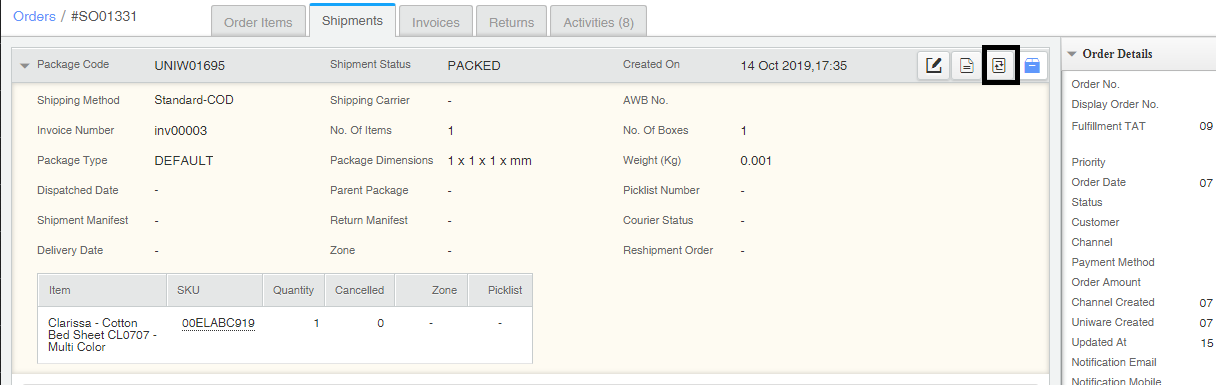
Task: Collapse the Package Code UNIW01695 section
Action: (x=25, y=65)
